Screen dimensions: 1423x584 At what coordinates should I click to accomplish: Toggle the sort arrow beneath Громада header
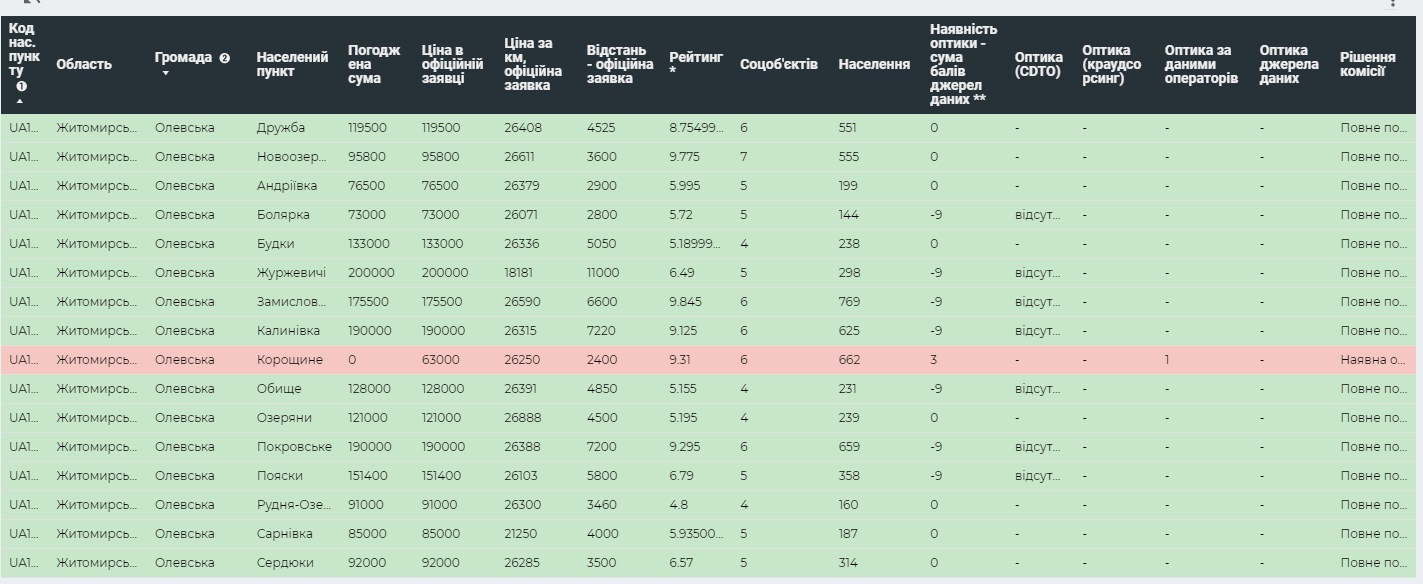[x=166, y=73]
